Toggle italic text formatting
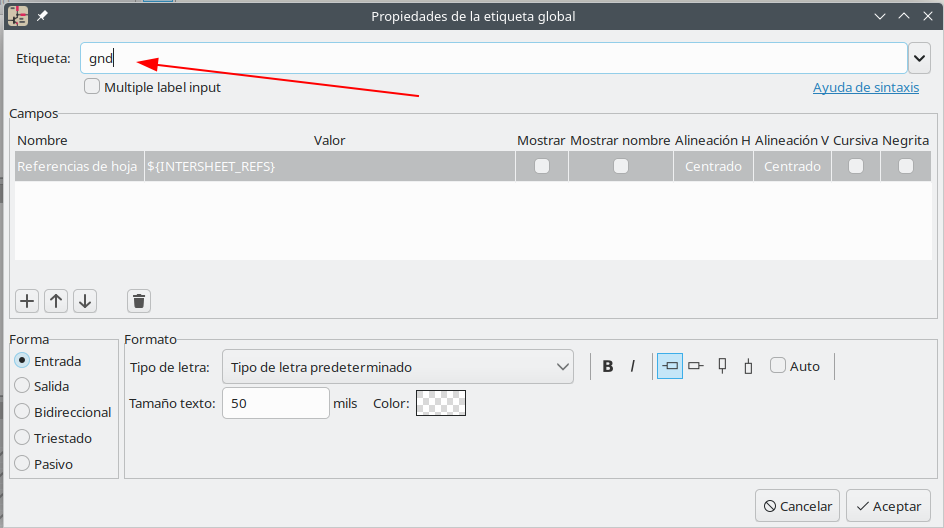Viewport: 944px width, 528px height. tap(632, 367)
